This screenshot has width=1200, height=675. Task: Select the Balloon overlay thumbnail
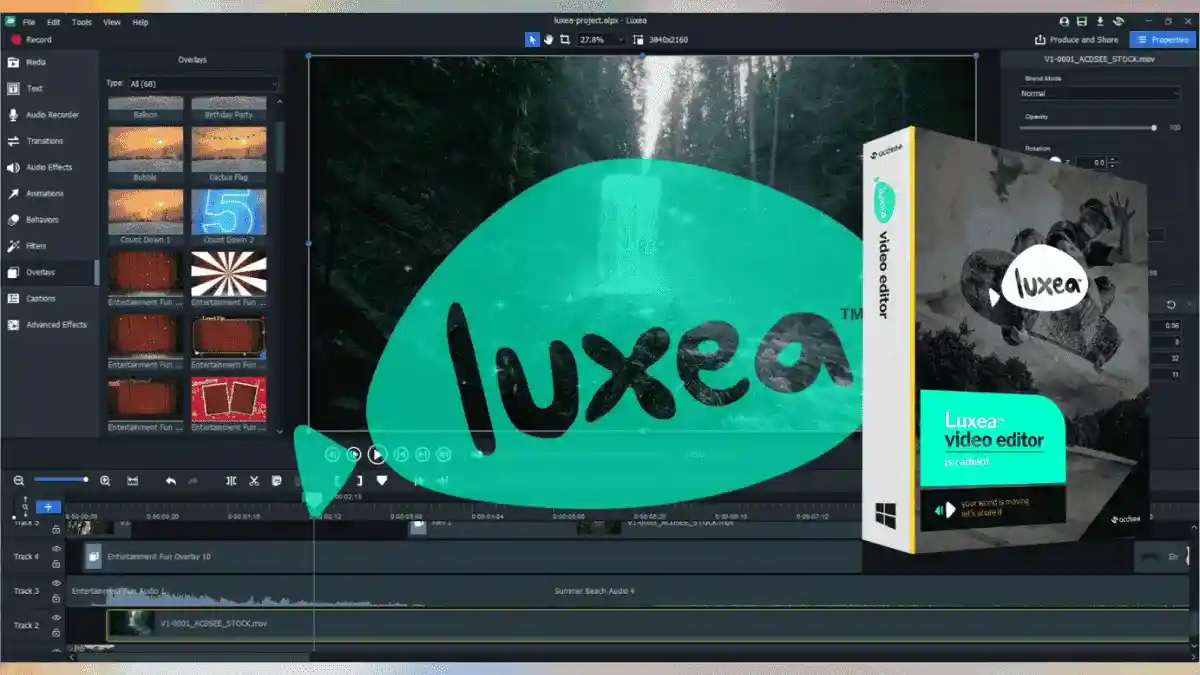coord(146,106)
